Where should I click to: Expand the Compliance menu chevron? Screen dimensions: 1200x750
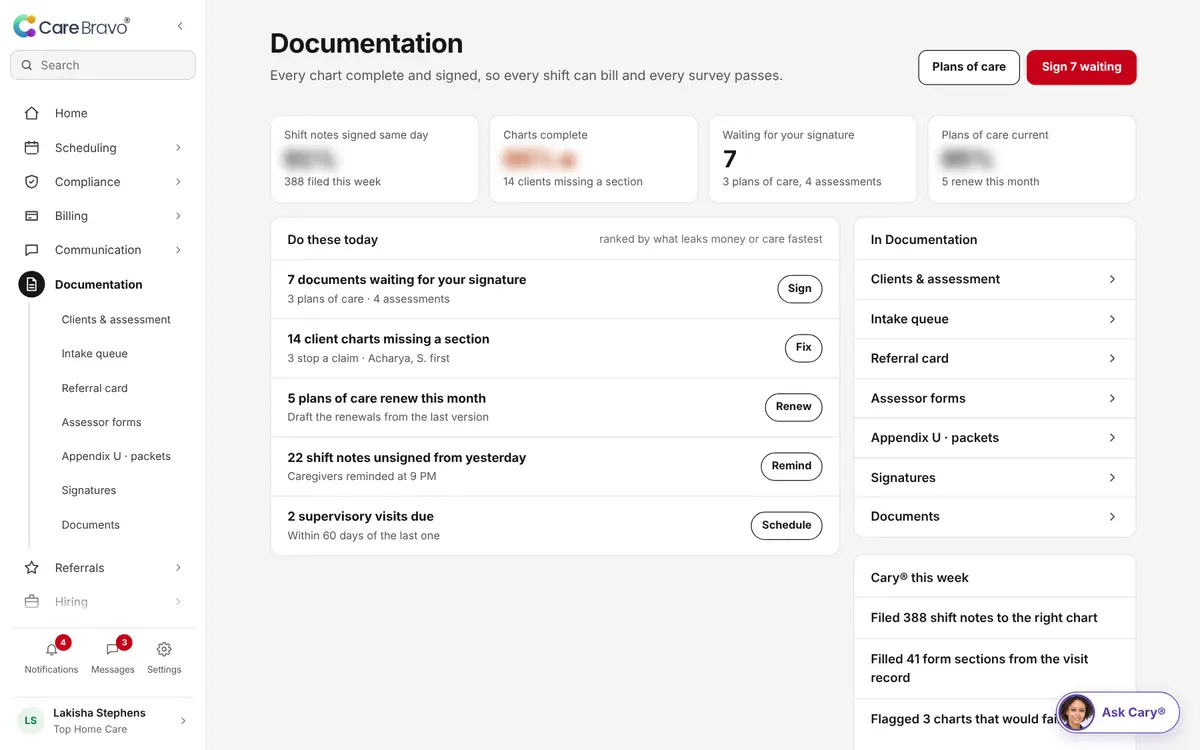tap(178, 181)
